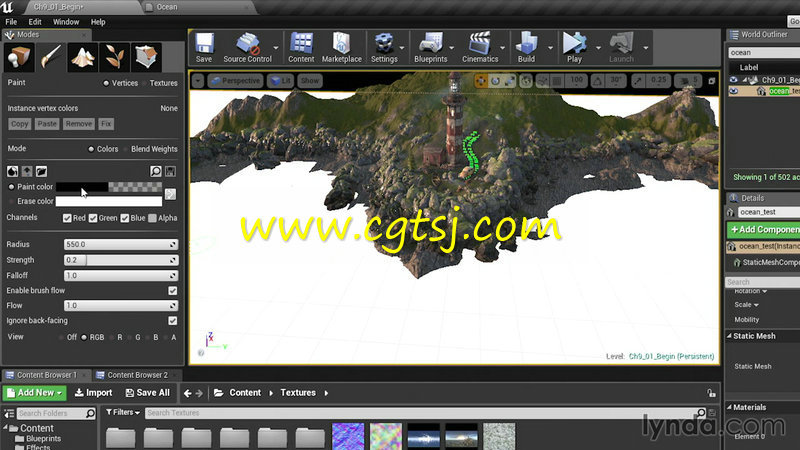Open the Settings toolbar icon

(384, 47)
